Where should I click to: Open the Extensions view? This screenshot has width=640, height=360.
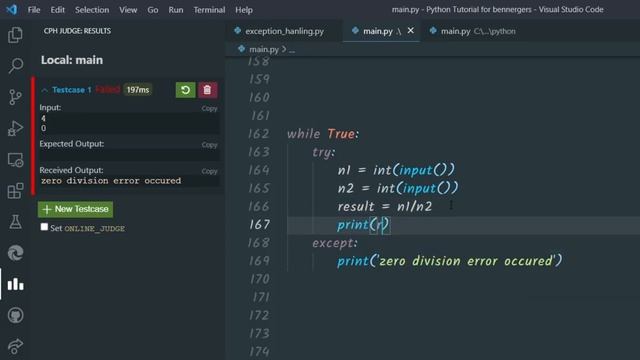click(x=15, y=191)
